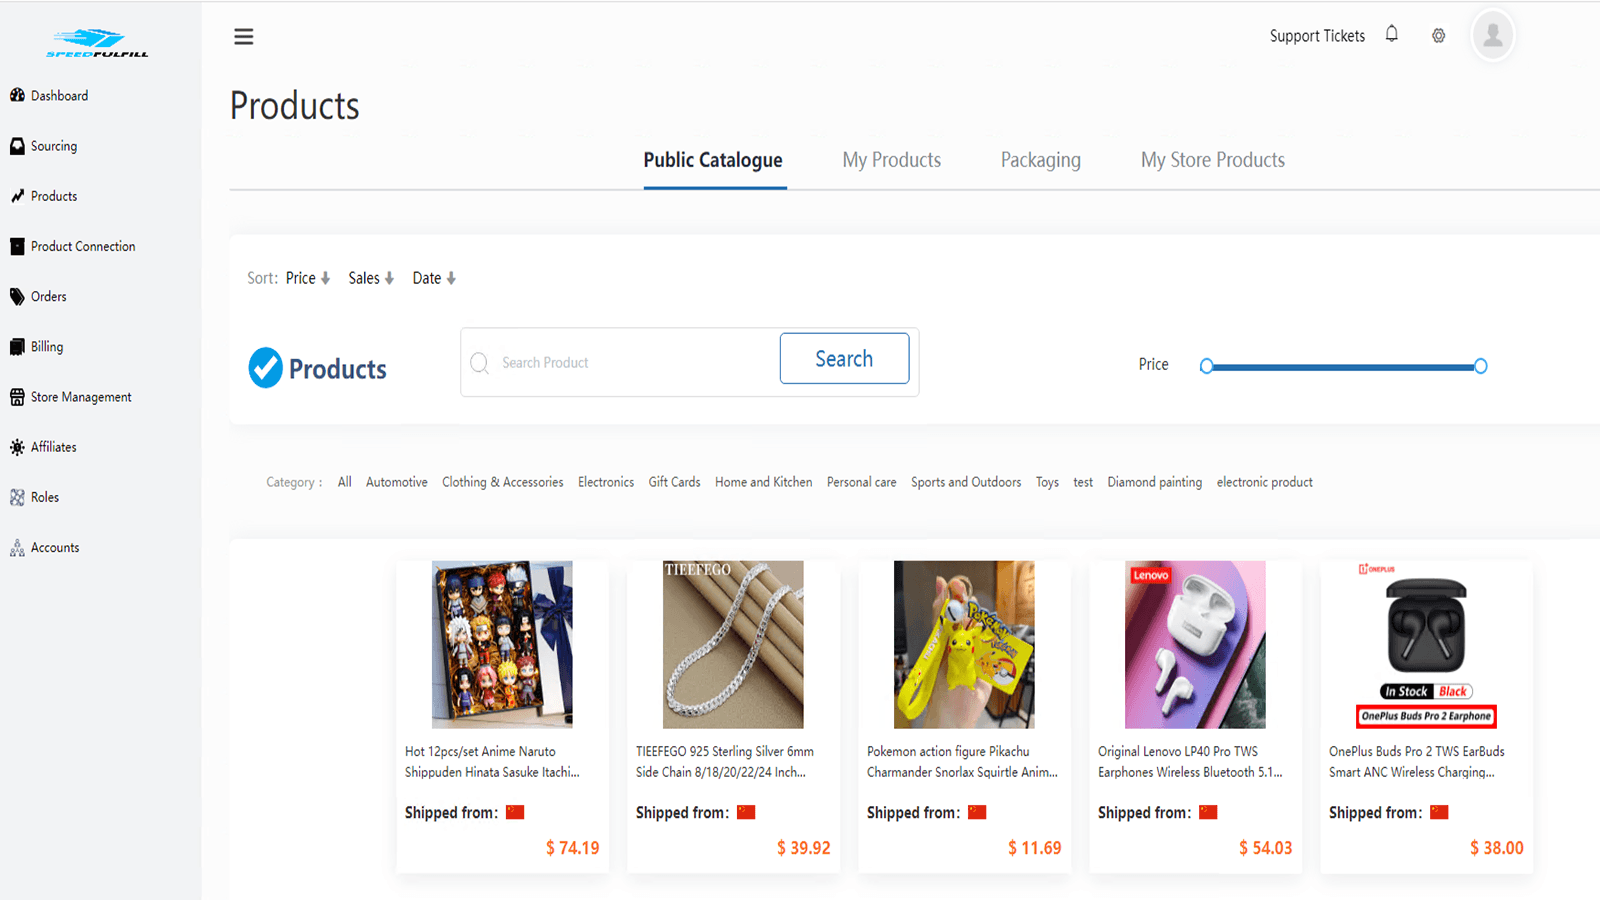
Task: Collapse the sidebar with the hamburger menu
Action: pyautogui.click(x=243, y=35)
